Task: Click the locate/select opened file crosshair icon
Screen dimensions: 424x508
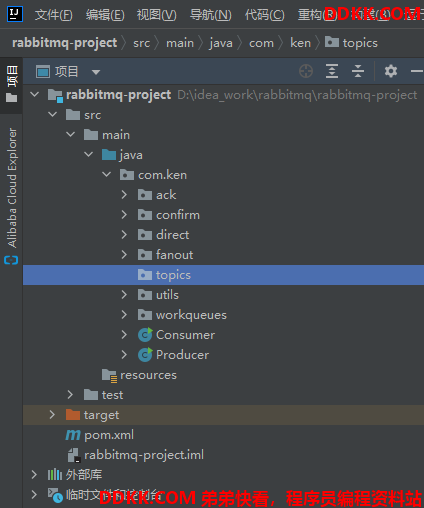Action: pos(306,71)
